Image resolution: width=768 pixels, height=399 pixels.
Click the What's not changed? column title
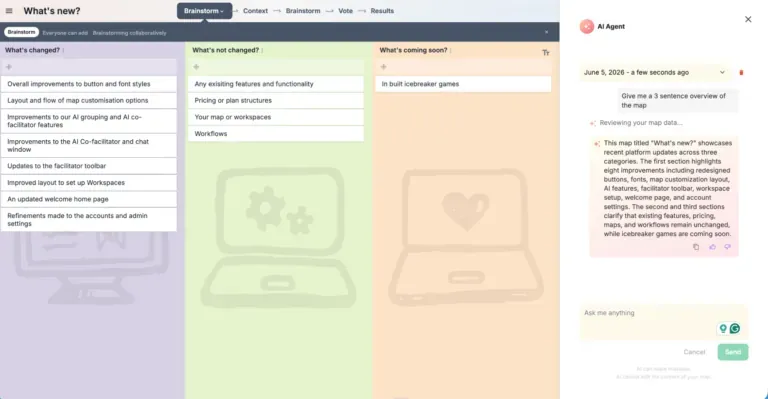pos(225,50)
